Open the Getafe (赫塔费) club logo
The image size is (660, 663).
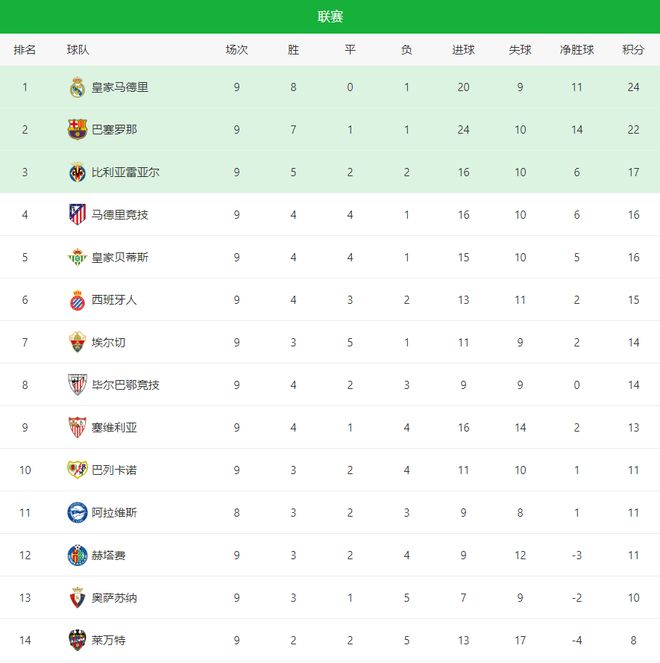tap(77, 555)
